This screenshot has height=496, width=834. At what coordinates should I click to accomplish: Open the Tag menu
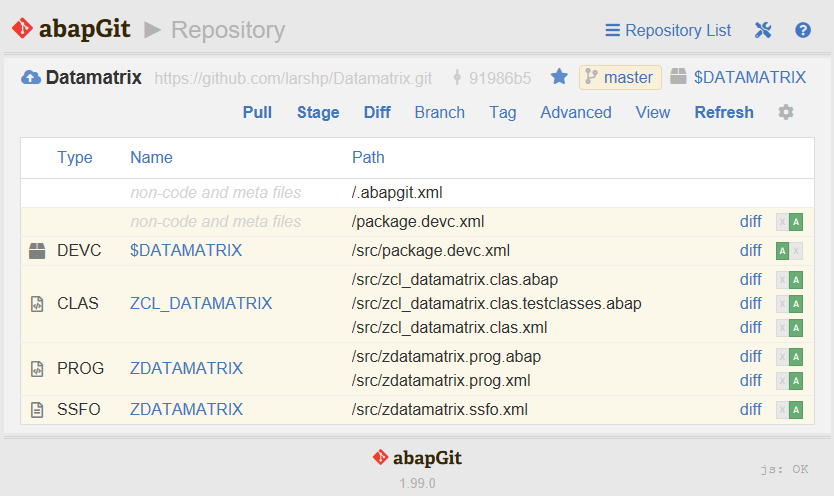pyautogui.click(x=503, y=113)
